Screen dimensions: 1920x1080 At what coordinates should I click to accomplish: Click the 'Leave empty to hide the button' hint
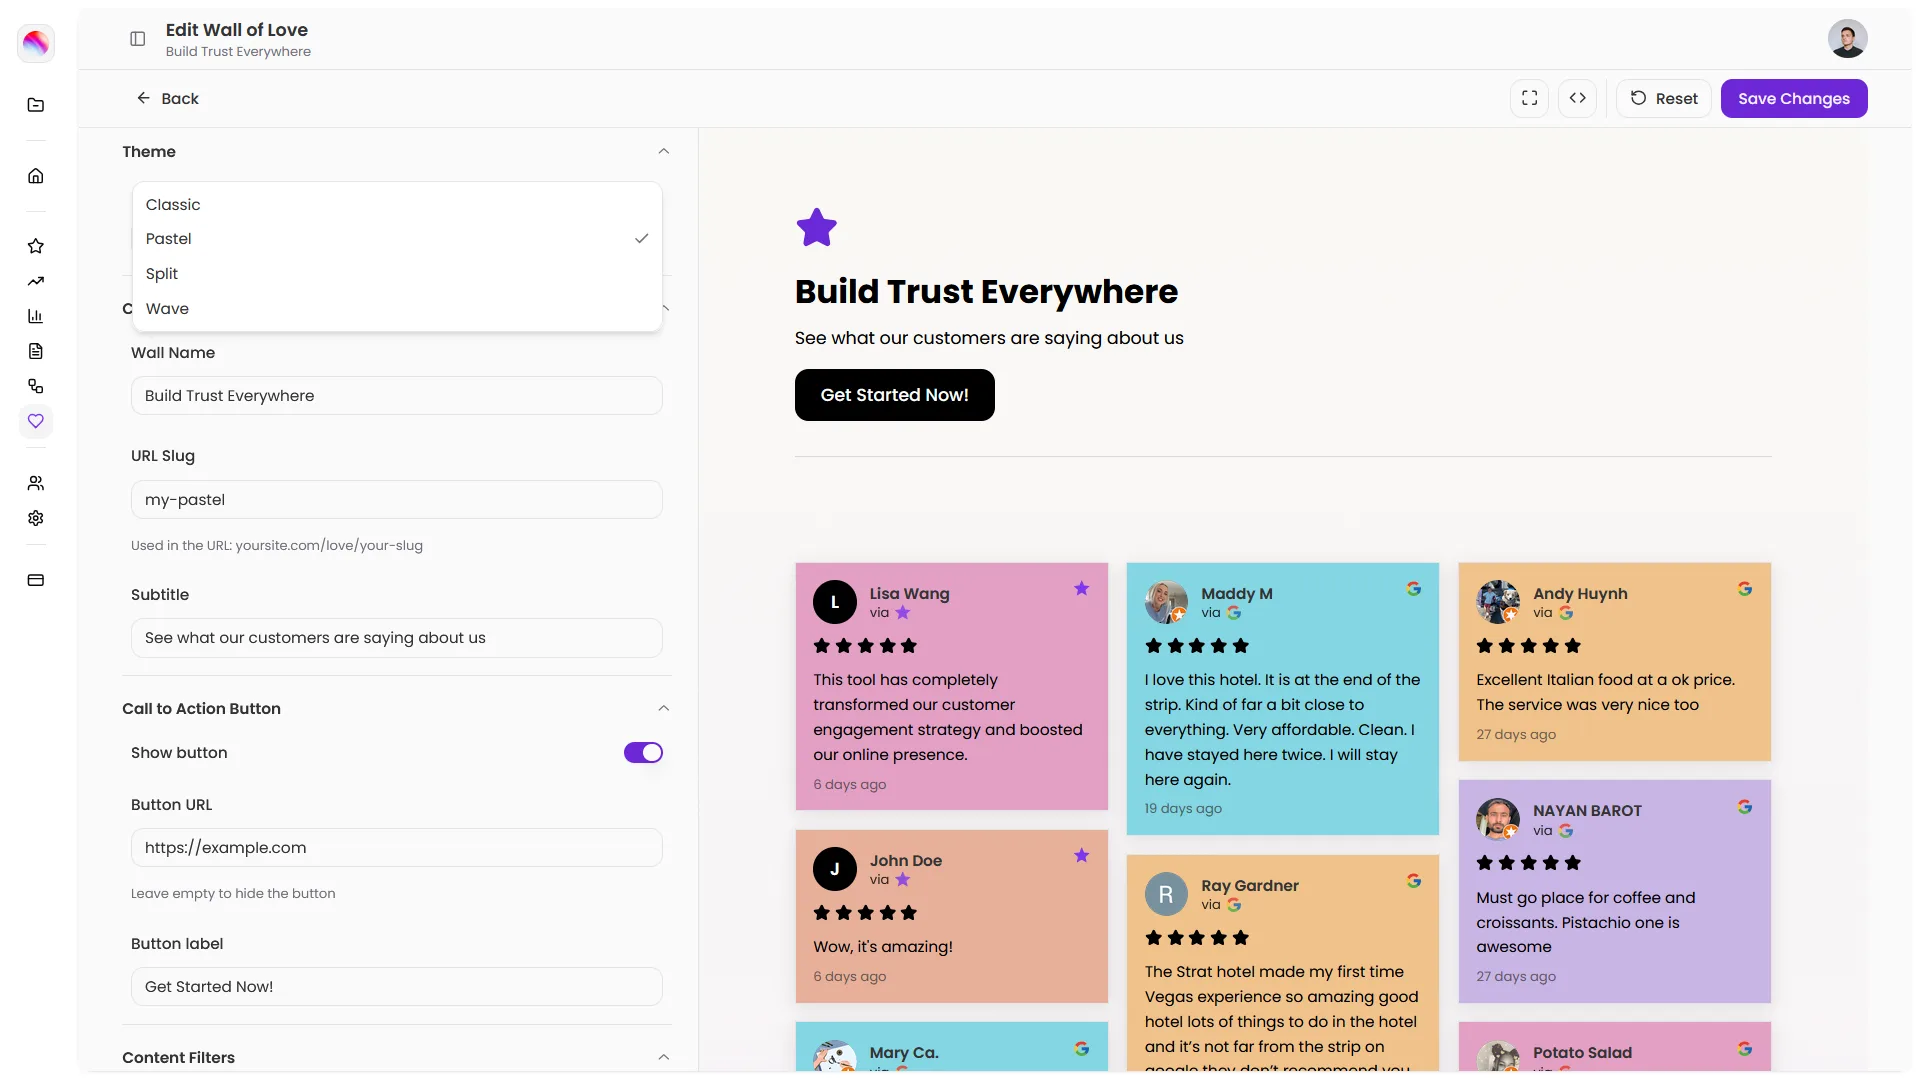pyautogui.click(x=233, y=894)
